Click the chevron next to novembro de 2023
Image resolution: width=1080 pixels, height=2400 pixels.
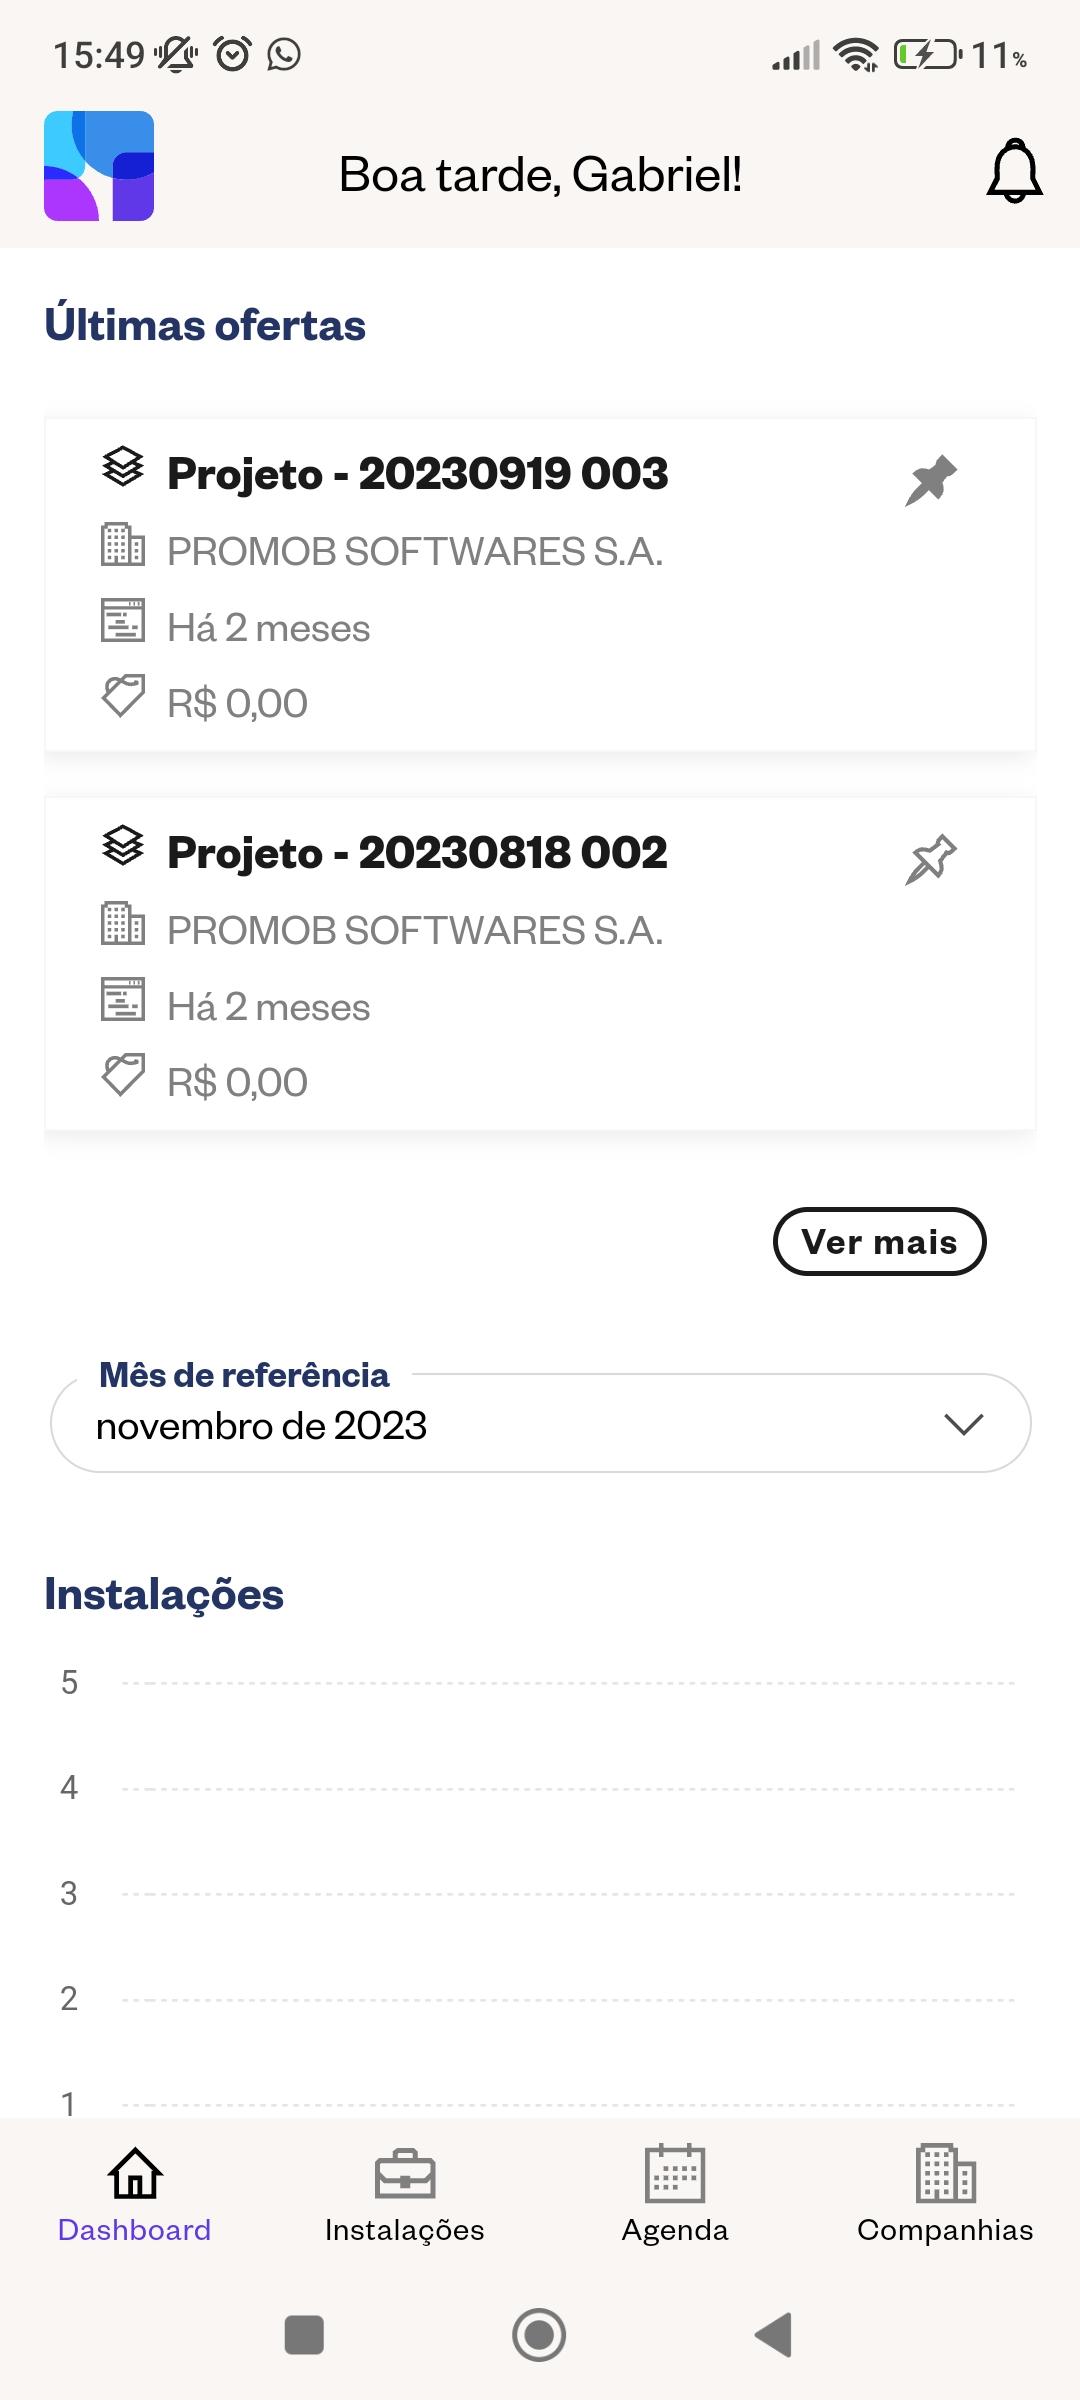pos(964,1424)
